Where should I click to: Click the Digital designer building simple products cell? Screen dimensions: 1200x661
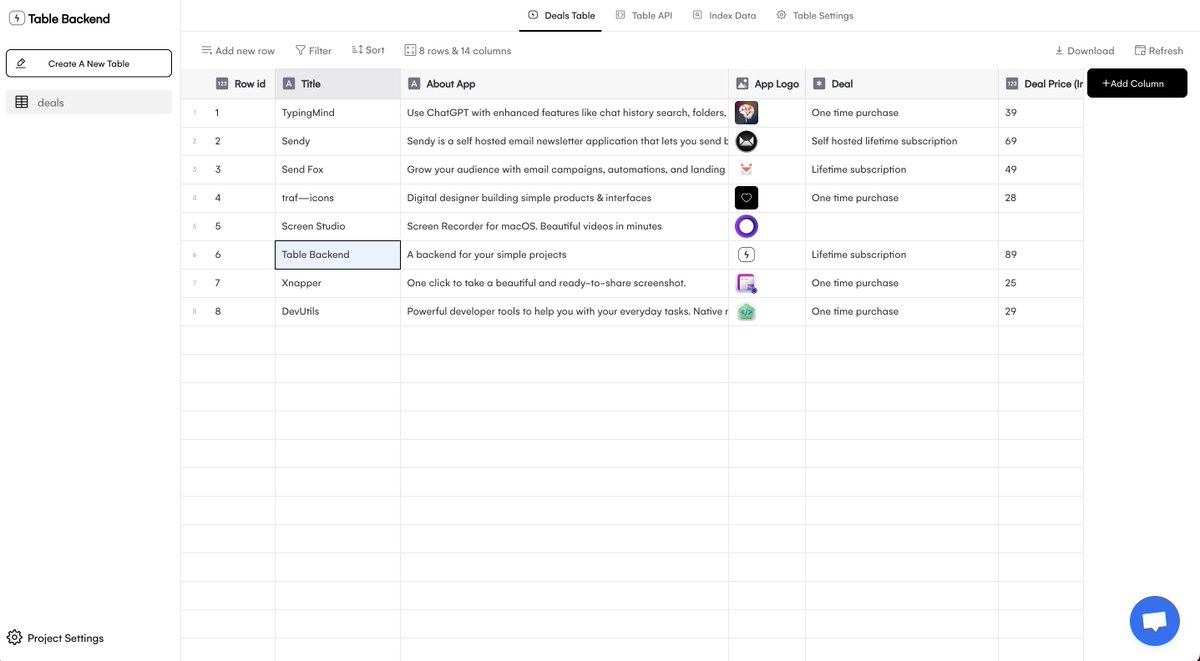pos(565,198)
